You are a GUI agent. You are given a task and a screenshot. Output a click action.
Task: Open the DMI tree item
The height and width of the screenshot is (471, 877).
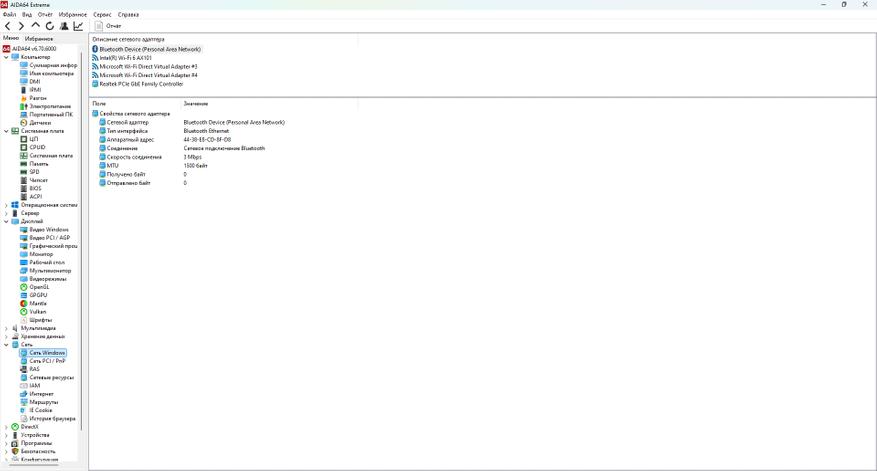35,82
